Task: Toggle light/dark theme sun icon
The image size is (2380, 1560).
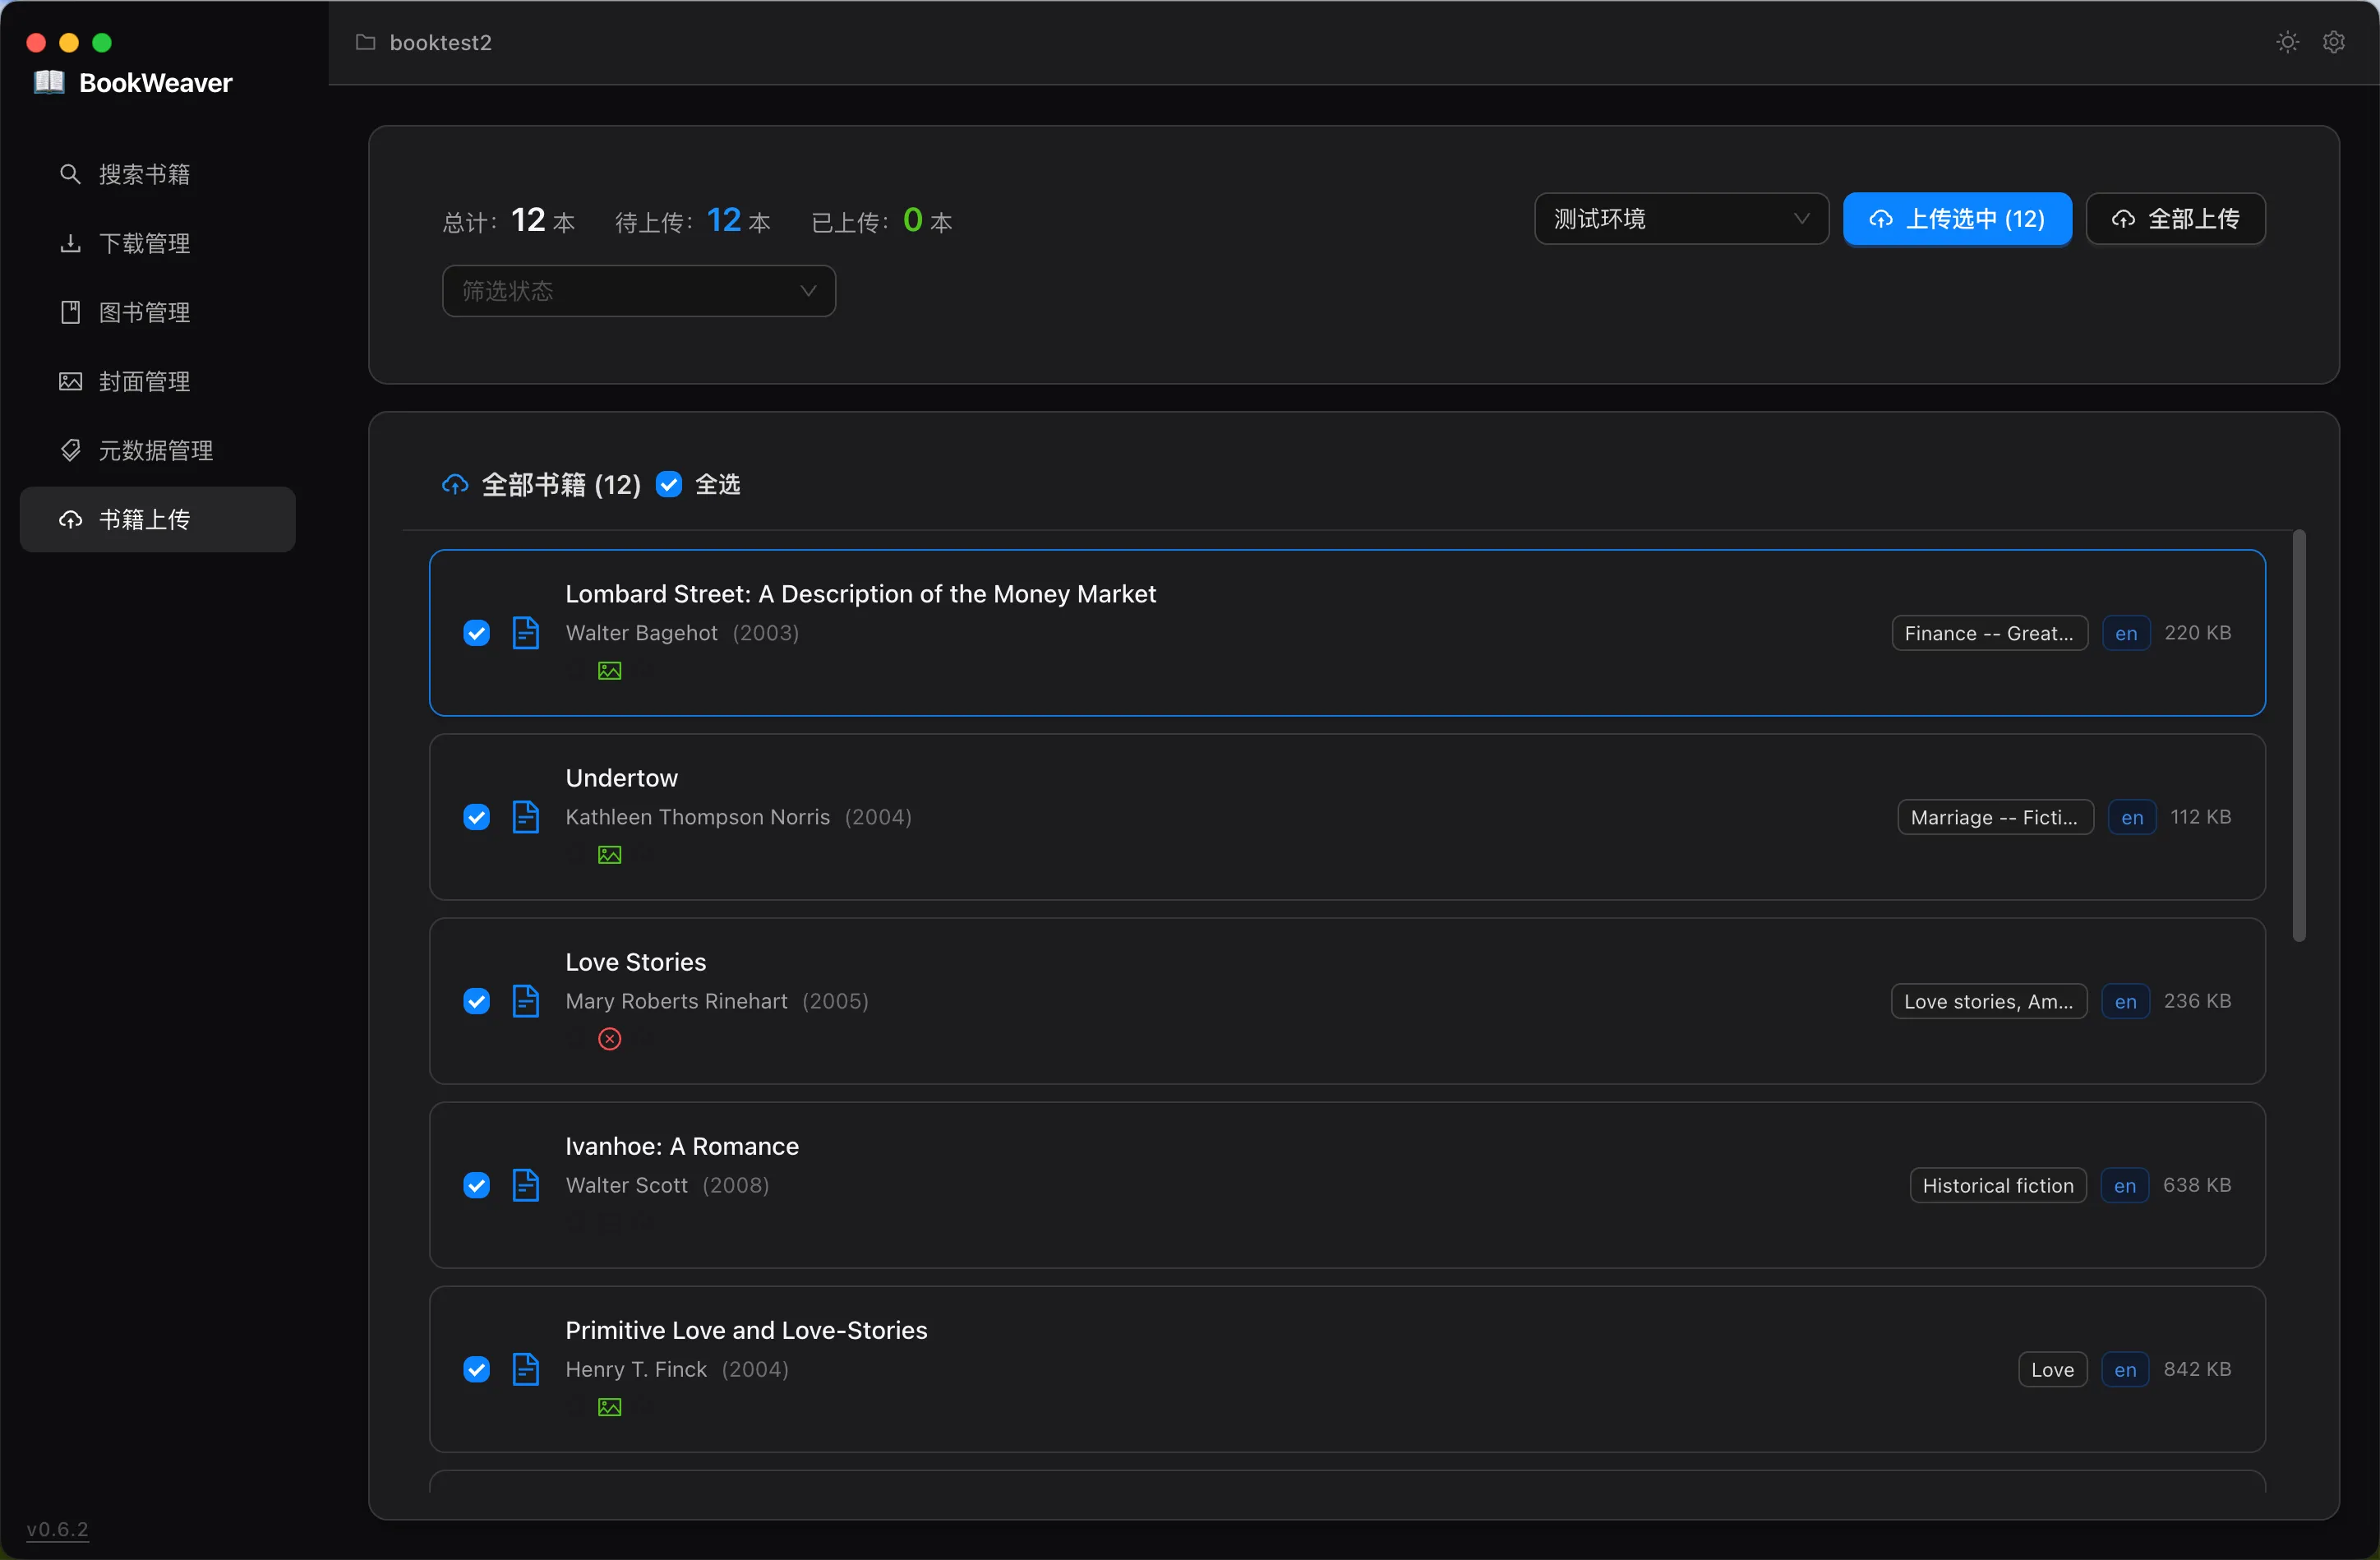Action: tap(2287, 42)
